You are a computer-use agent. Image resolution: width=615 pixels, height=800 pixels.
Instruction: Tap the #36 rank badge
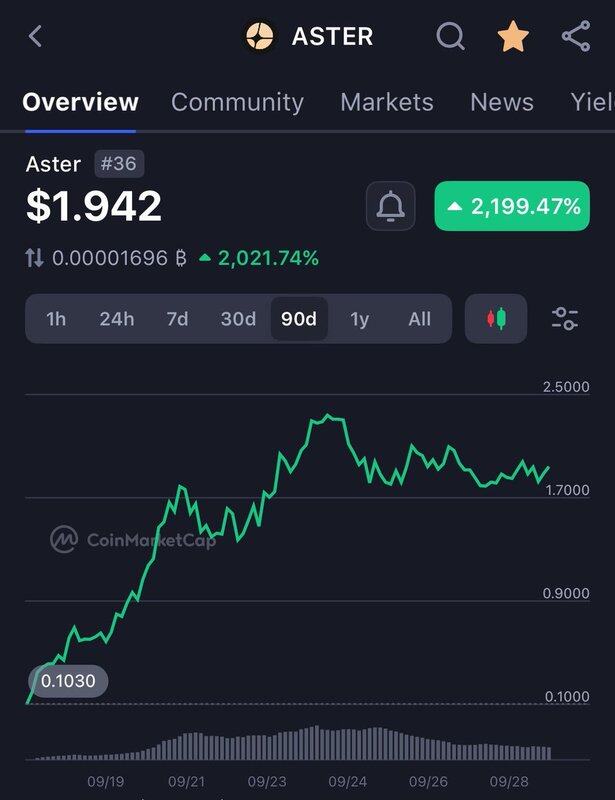pos(119,164)
